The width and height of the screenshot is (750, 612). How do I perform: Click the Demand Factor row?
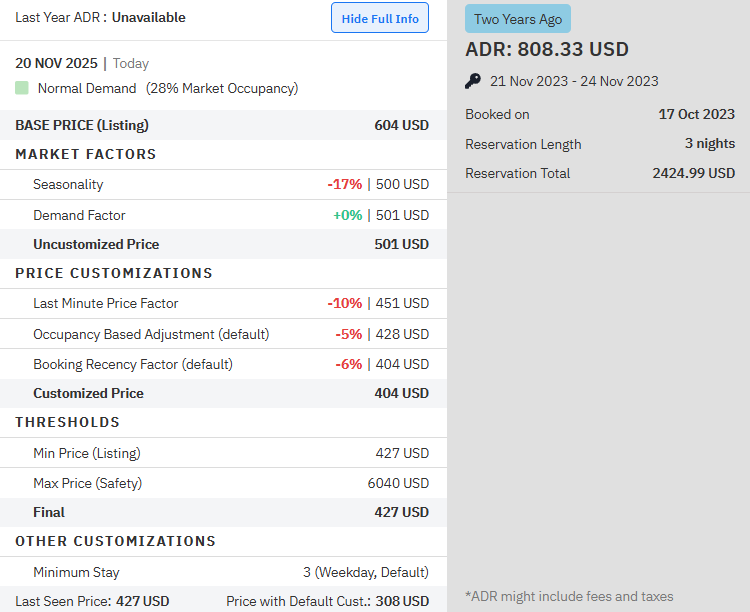pyautogui.click(x=222, y=215)
